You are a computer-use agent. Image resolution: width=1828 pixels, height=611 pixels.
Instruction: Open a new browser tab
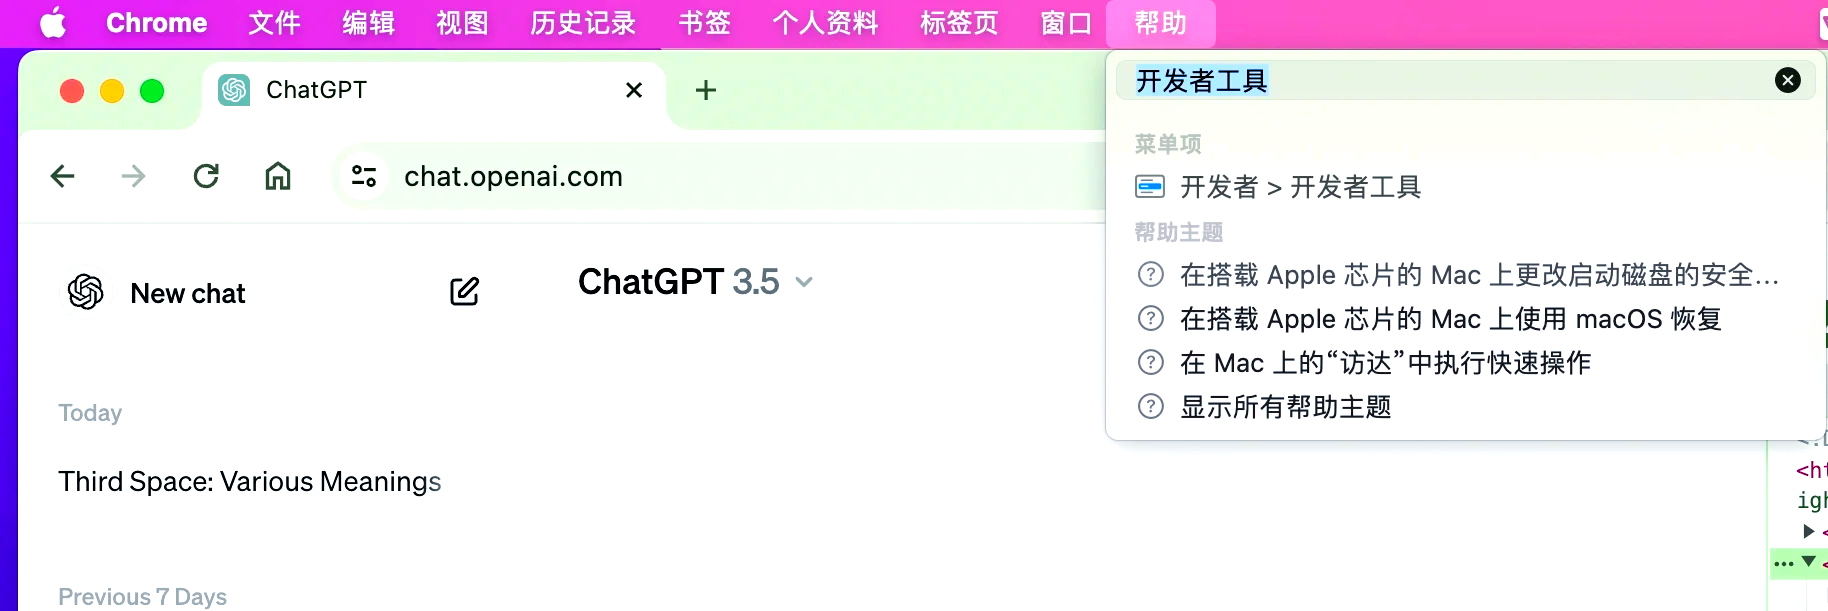click(706, 90)
